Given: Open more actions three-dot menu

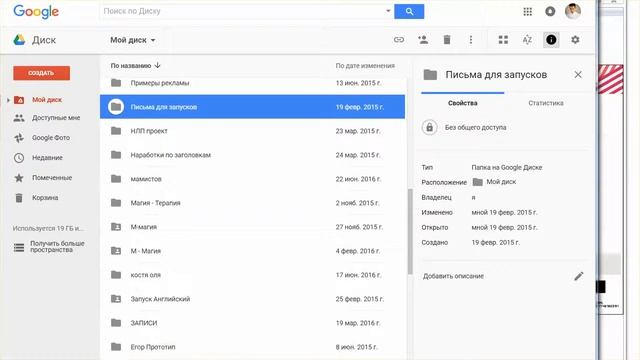Looking at the screenshot, I should [x=471, y=40].
